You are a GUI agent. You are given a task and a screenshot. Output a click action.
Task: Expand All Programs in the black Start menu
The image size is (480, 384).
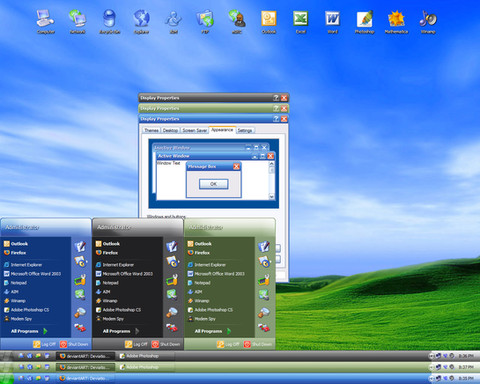pyautogui.click(x=121, y=331)
